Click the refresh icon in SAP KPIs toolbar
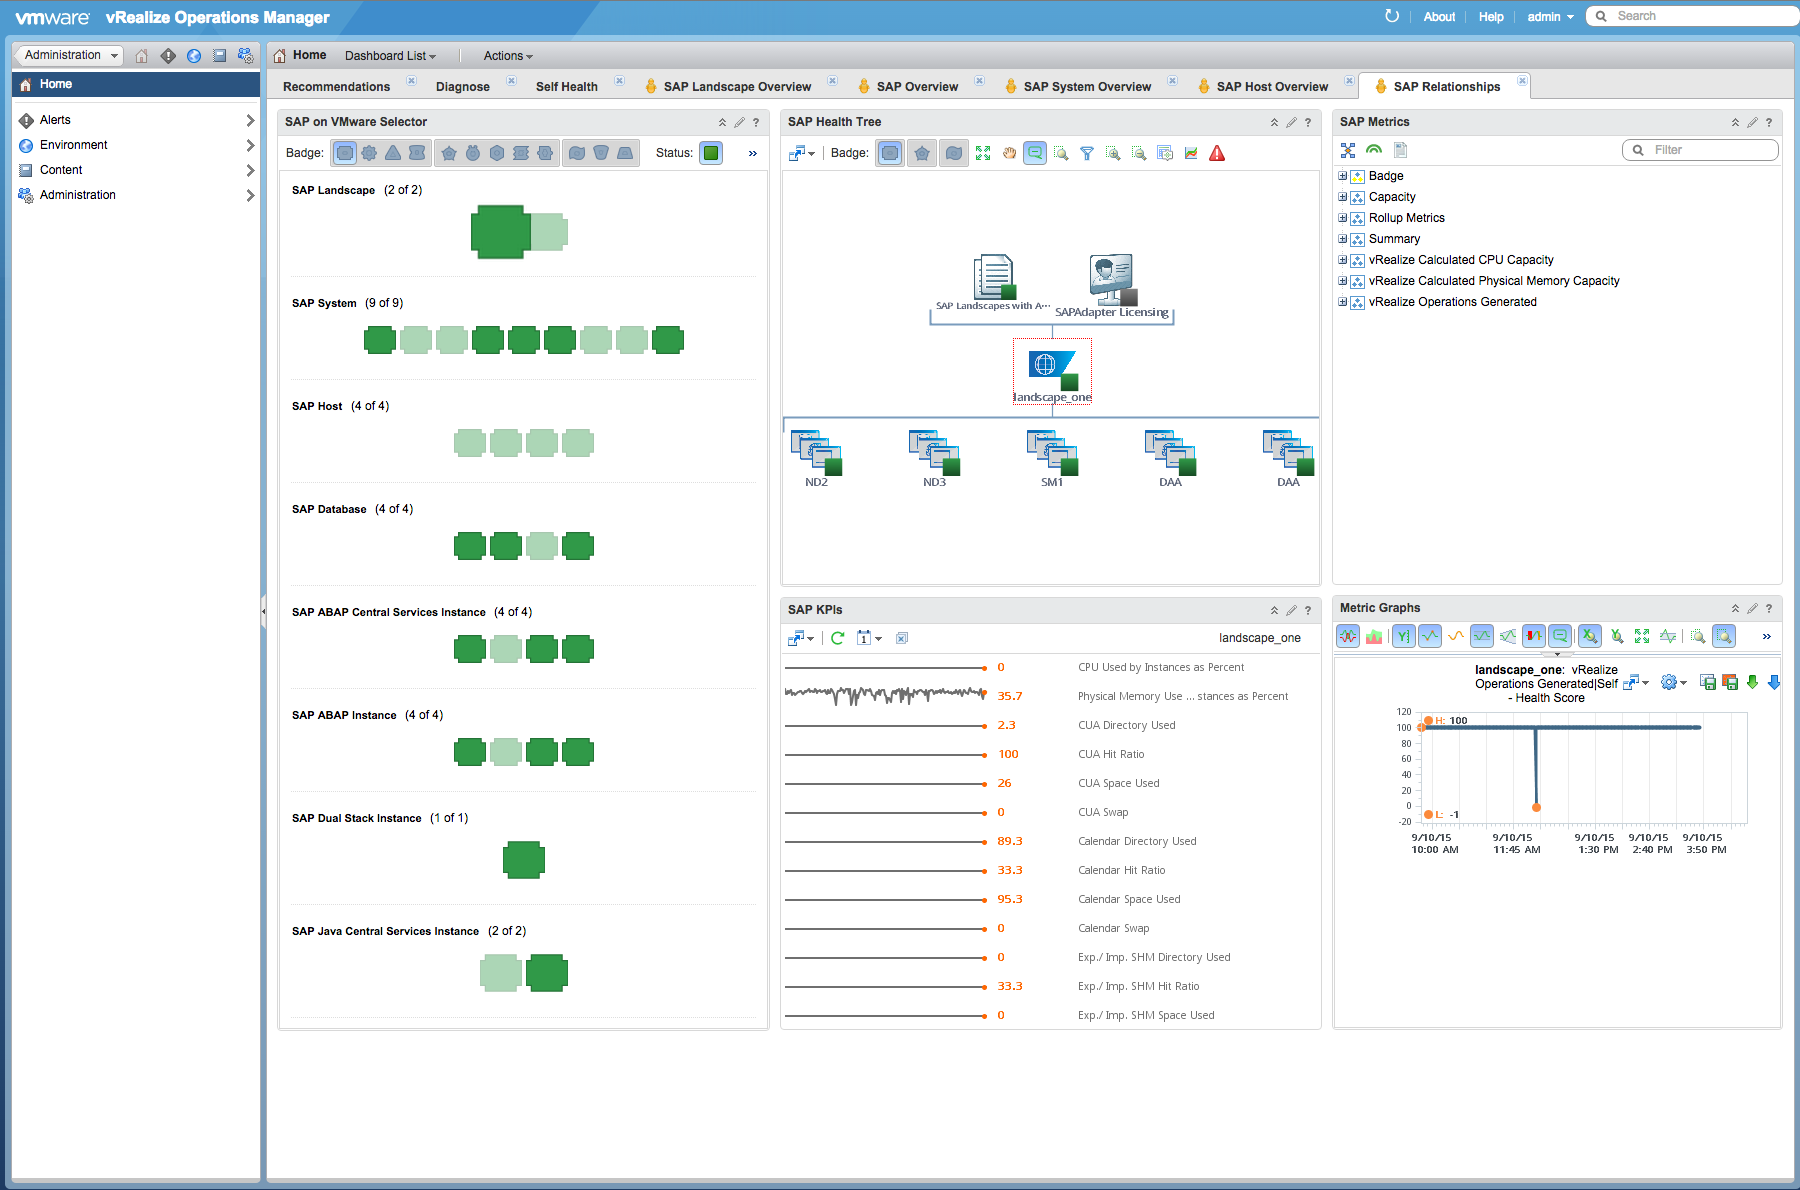1800x1190 pixels. 838,638
